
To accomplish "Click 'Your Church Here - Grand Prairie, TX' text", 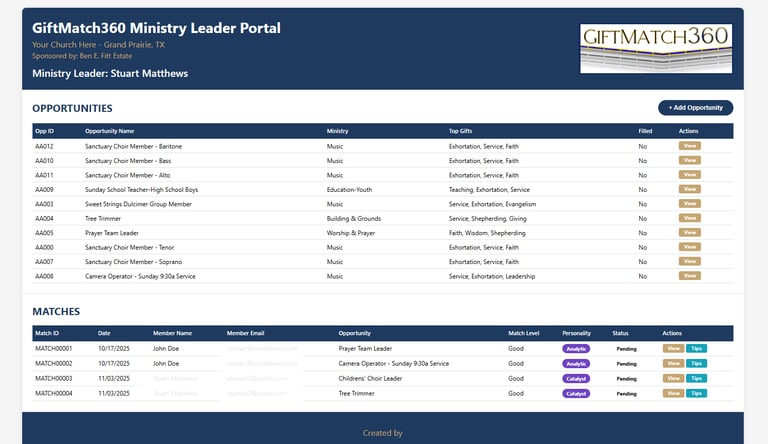I will [98, 45].
